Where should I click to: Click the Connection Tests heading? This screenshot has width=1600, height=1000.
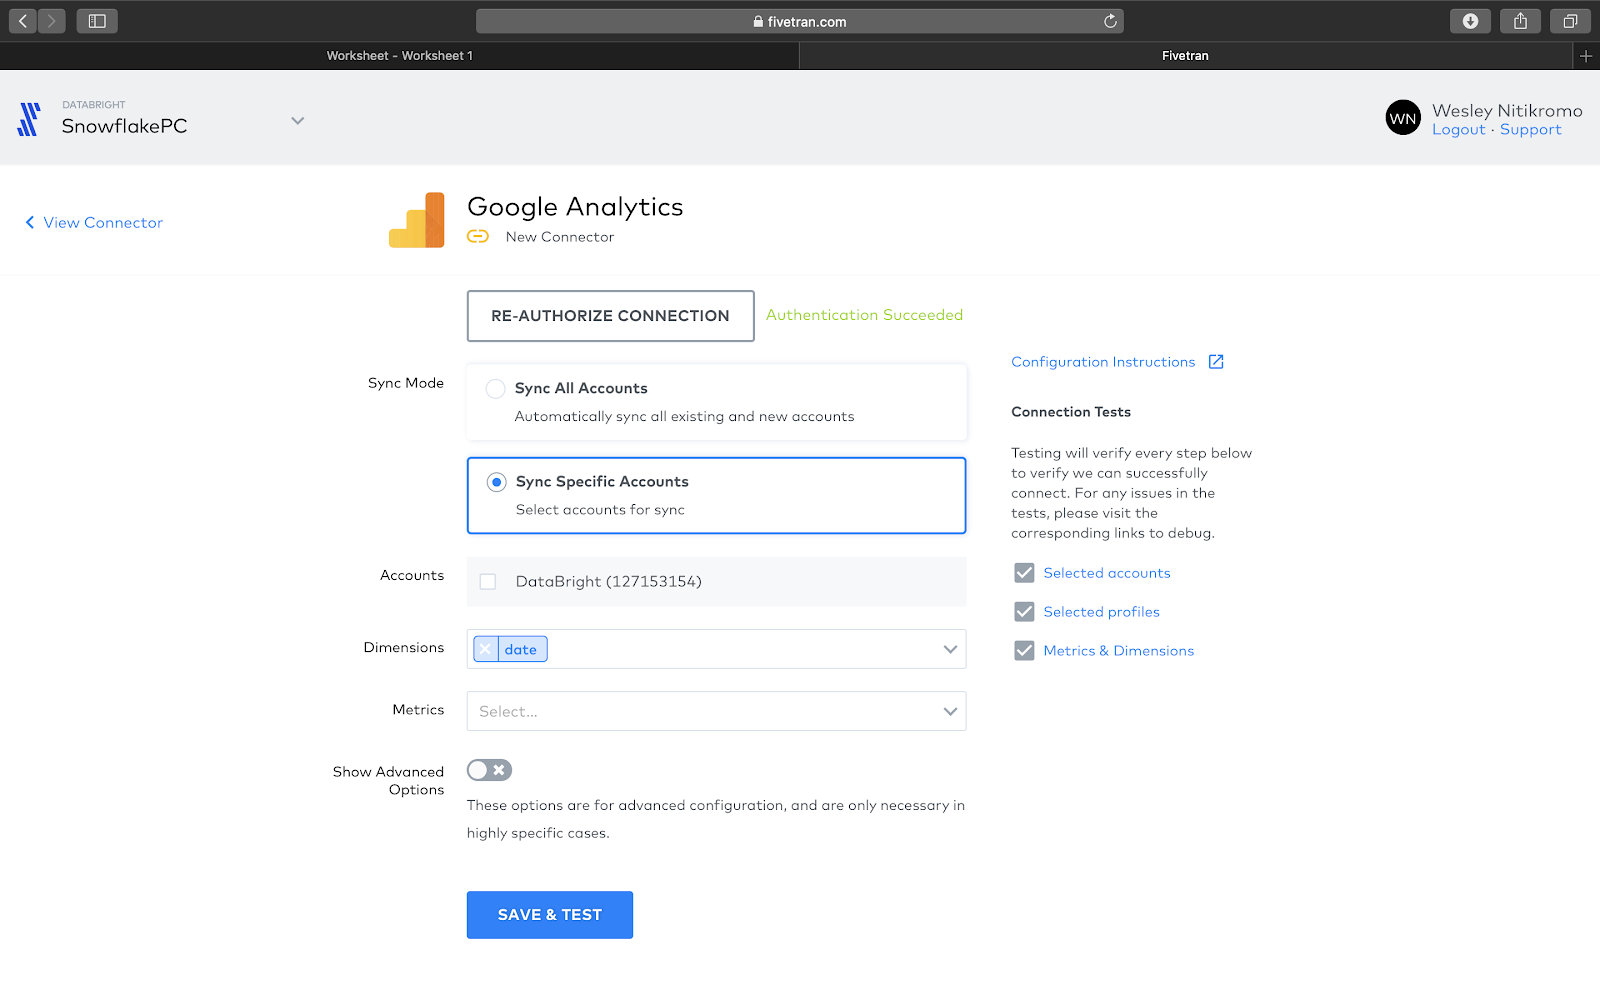click(1071, 412)
